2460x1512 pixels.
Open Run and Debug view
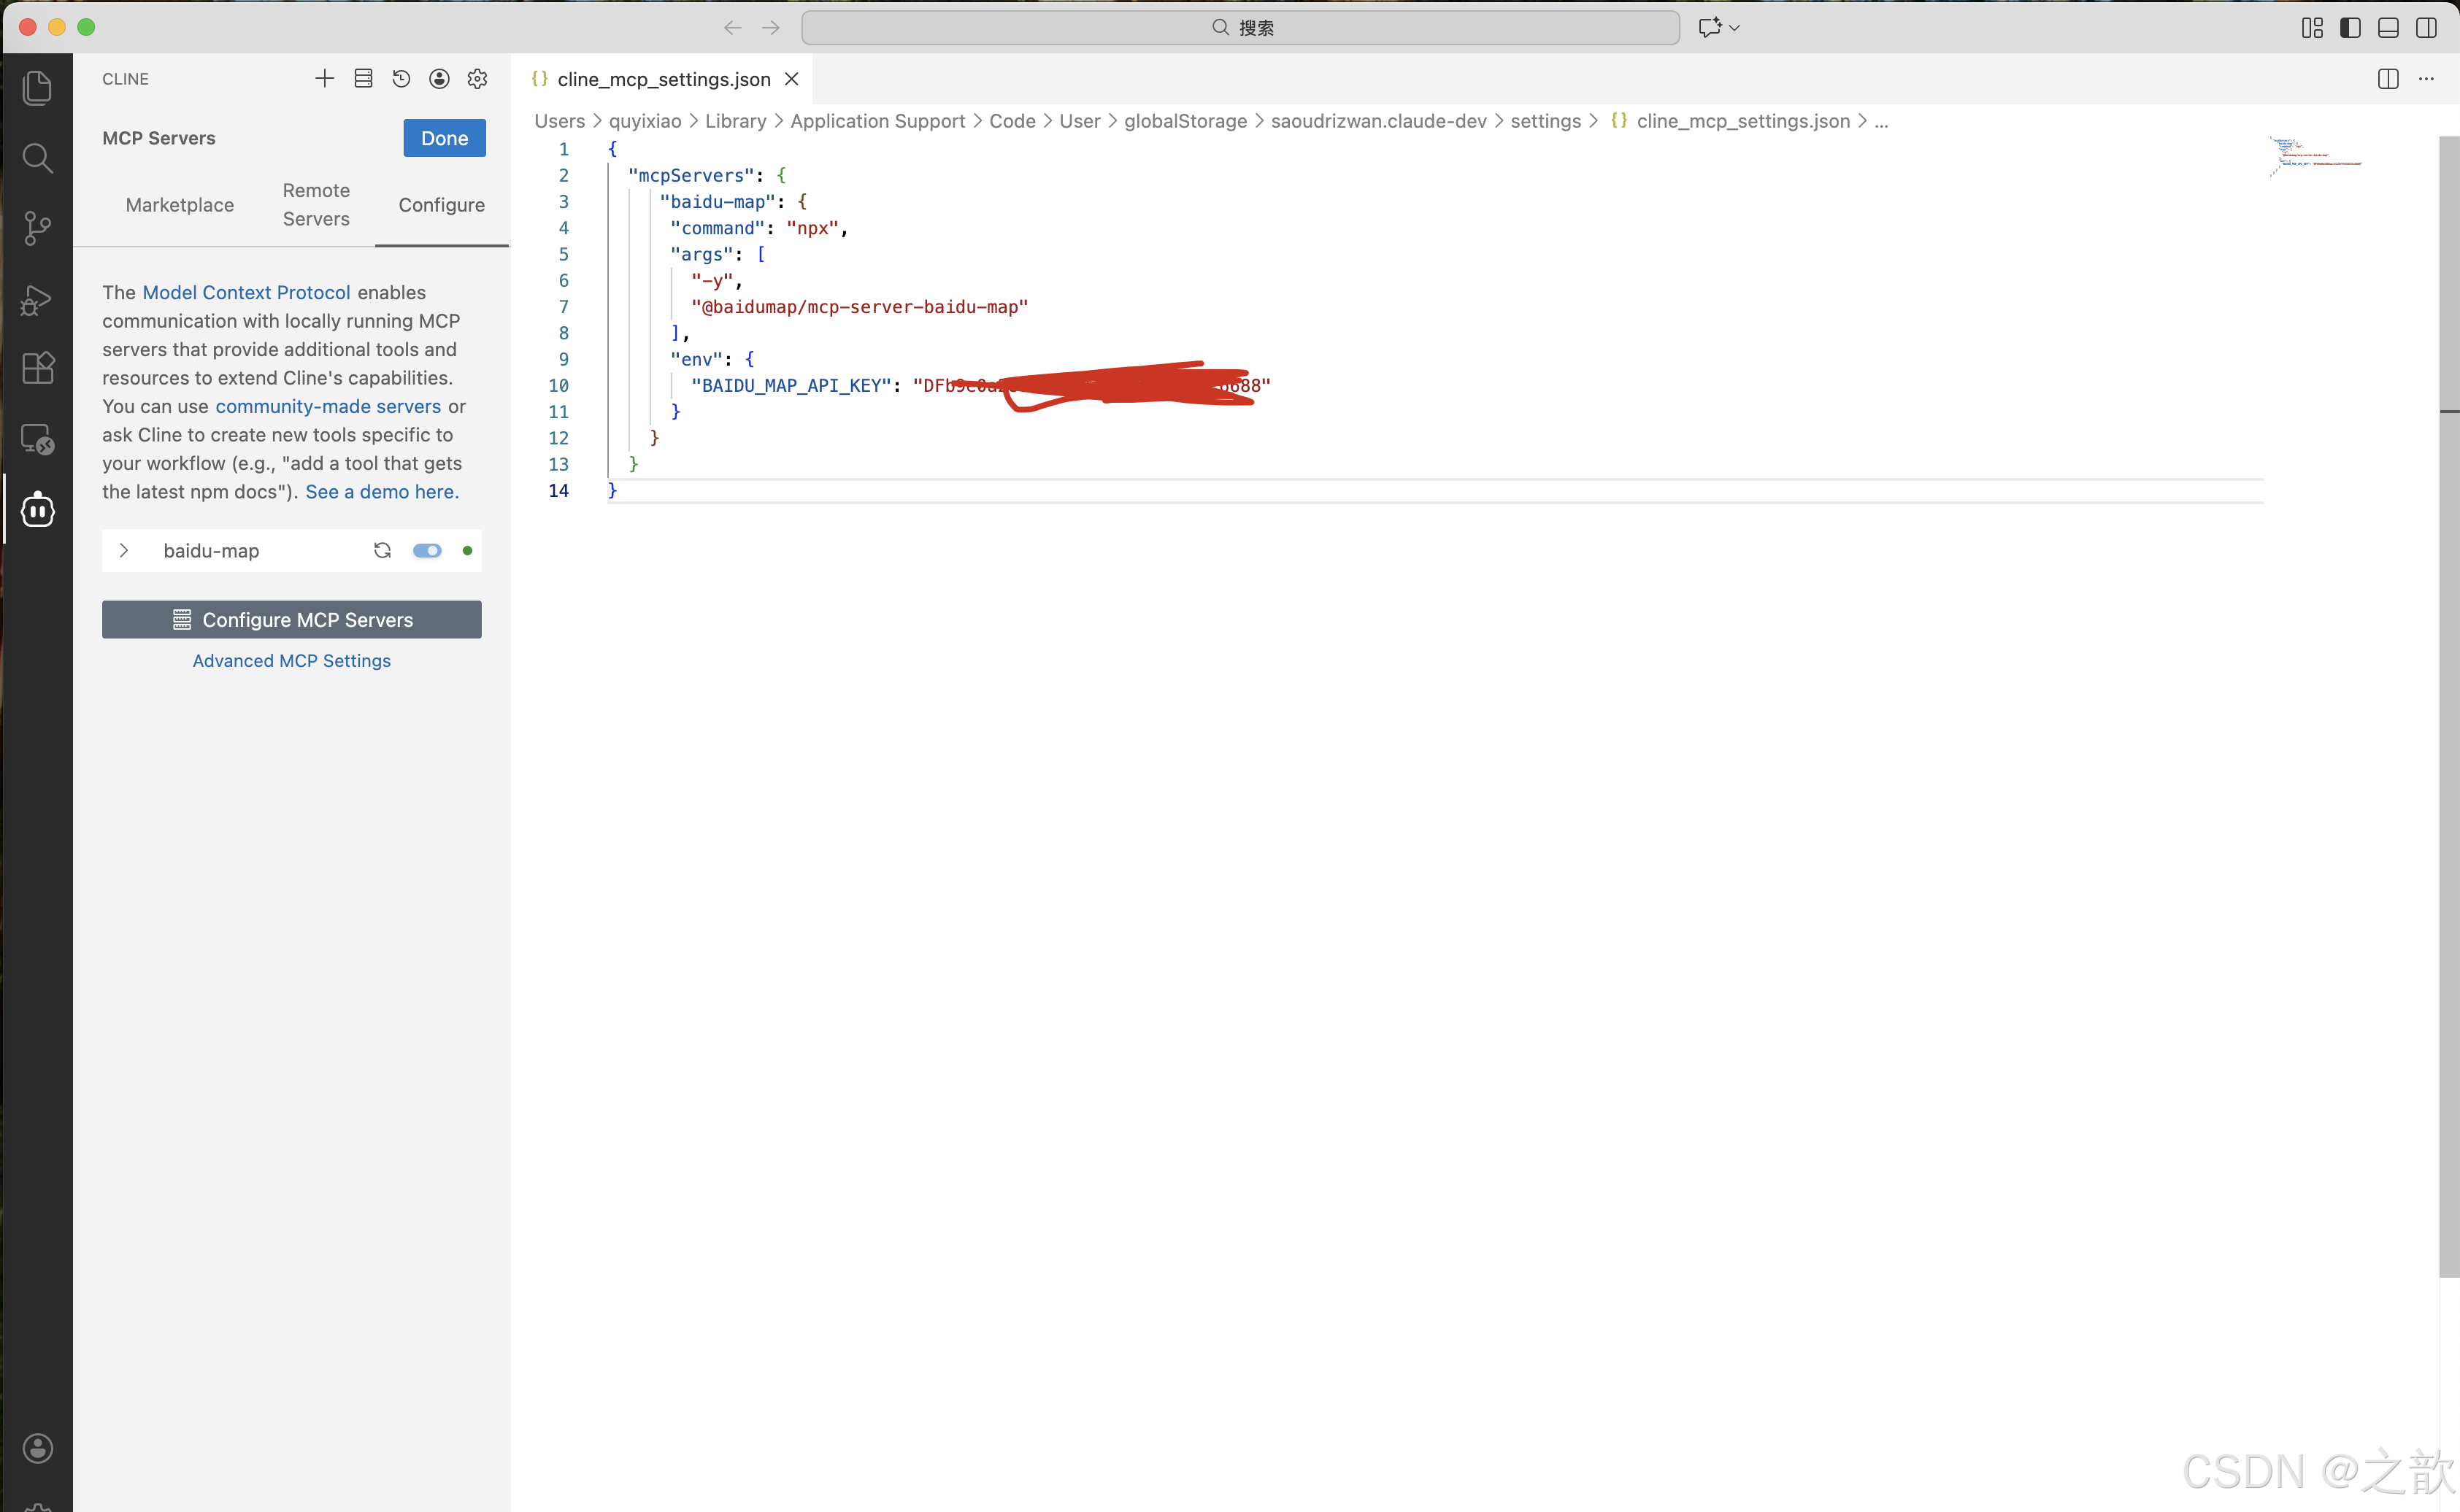37,299
